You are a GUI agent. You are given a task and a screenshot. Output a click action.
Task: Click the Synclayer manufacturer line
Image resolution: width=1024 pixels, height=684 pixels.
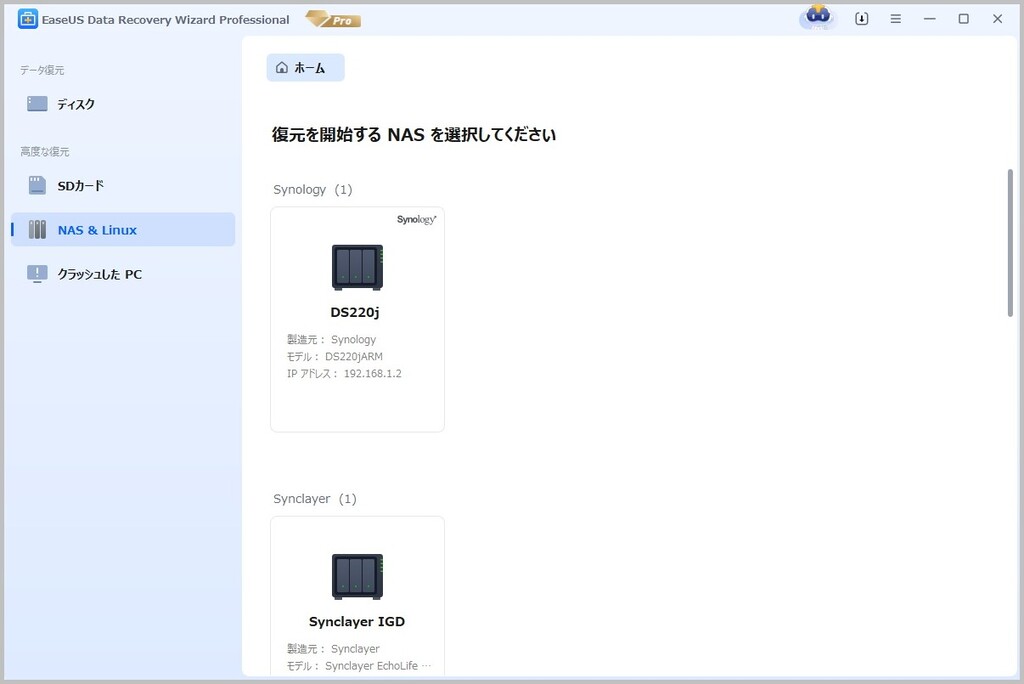[x=333, y=649]
